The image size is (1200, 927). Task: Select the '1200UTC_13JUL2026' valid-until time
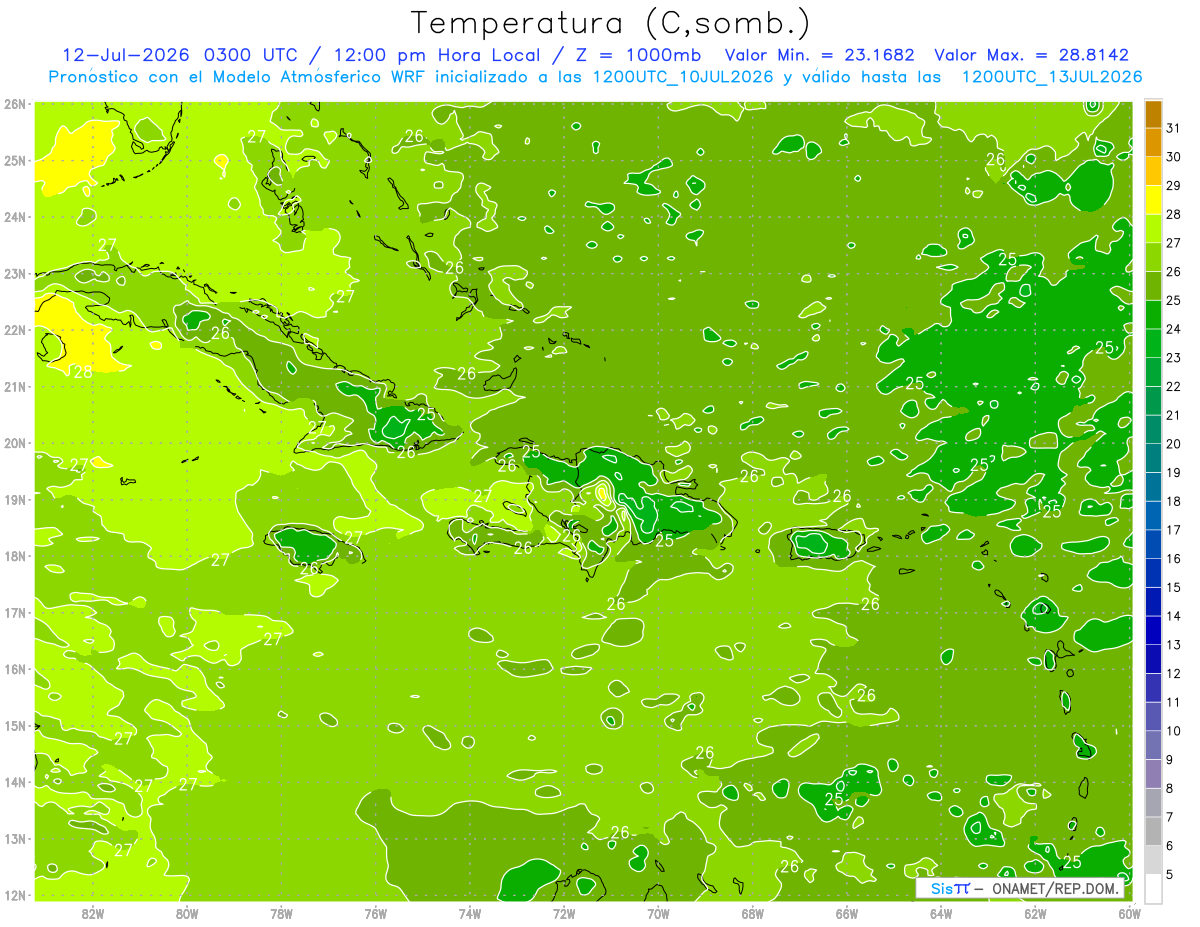1052,76
